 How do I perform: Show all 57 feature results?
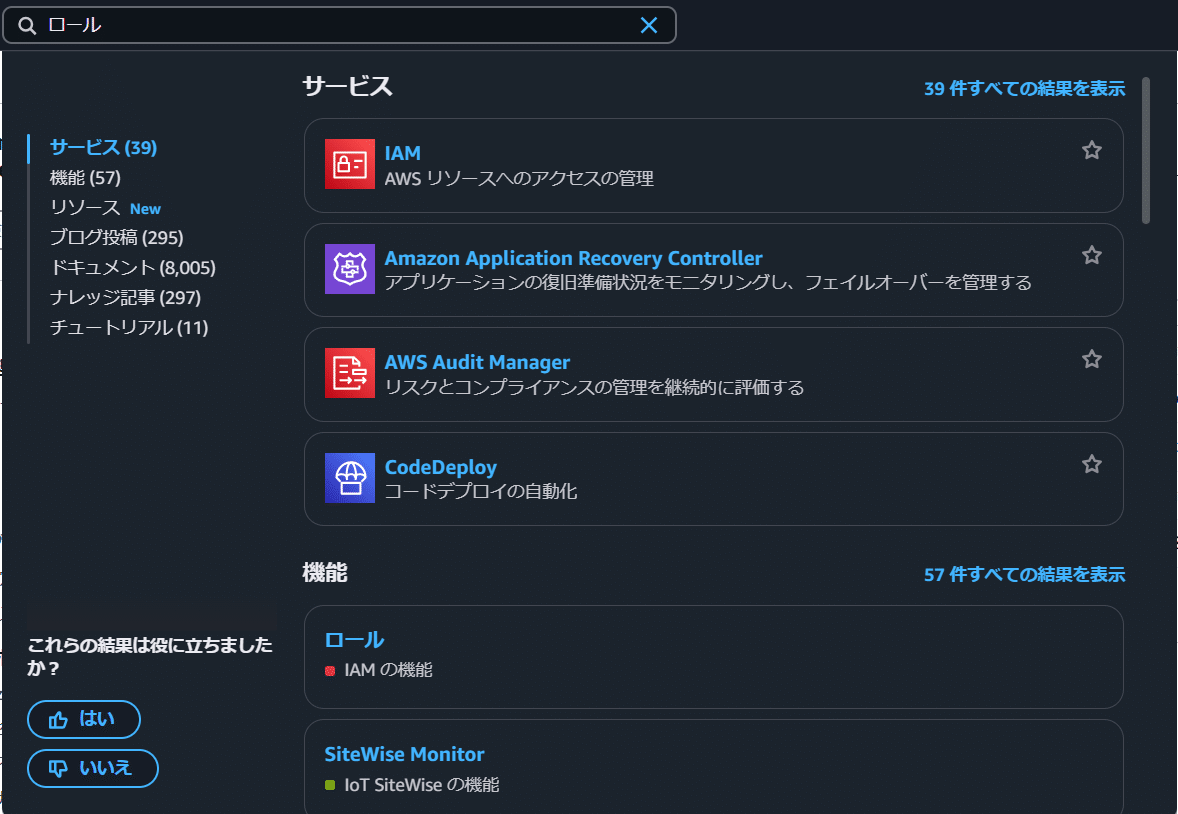1025,575
